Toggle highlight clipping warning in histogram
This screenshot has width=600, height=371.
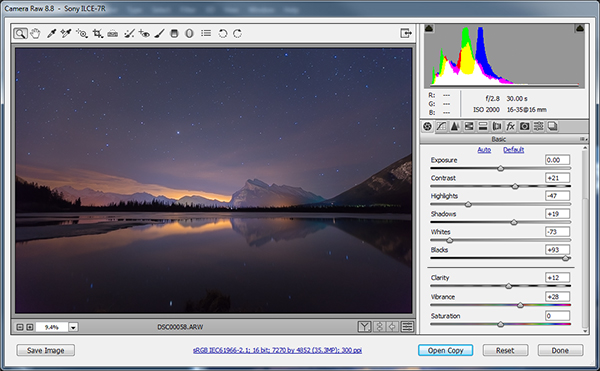coord(580,28)
